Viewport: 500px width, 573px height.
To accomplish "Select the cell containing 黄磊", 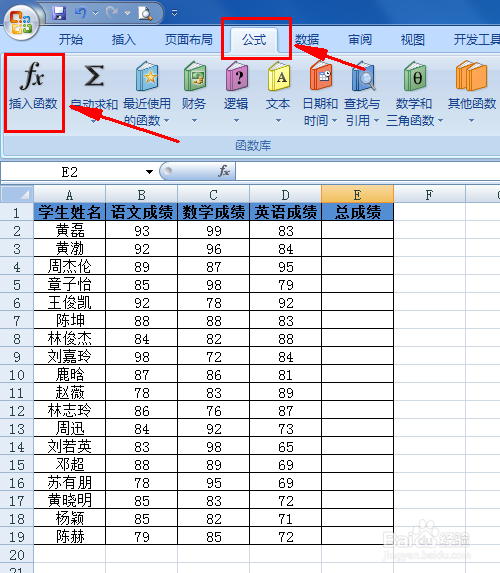I will [x=69, y=230].
